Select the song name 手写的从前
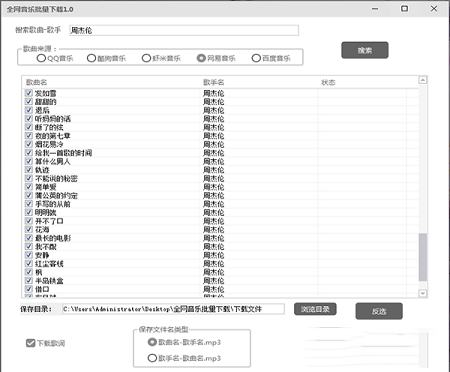The image size is (450, 372). click(53, 204)
